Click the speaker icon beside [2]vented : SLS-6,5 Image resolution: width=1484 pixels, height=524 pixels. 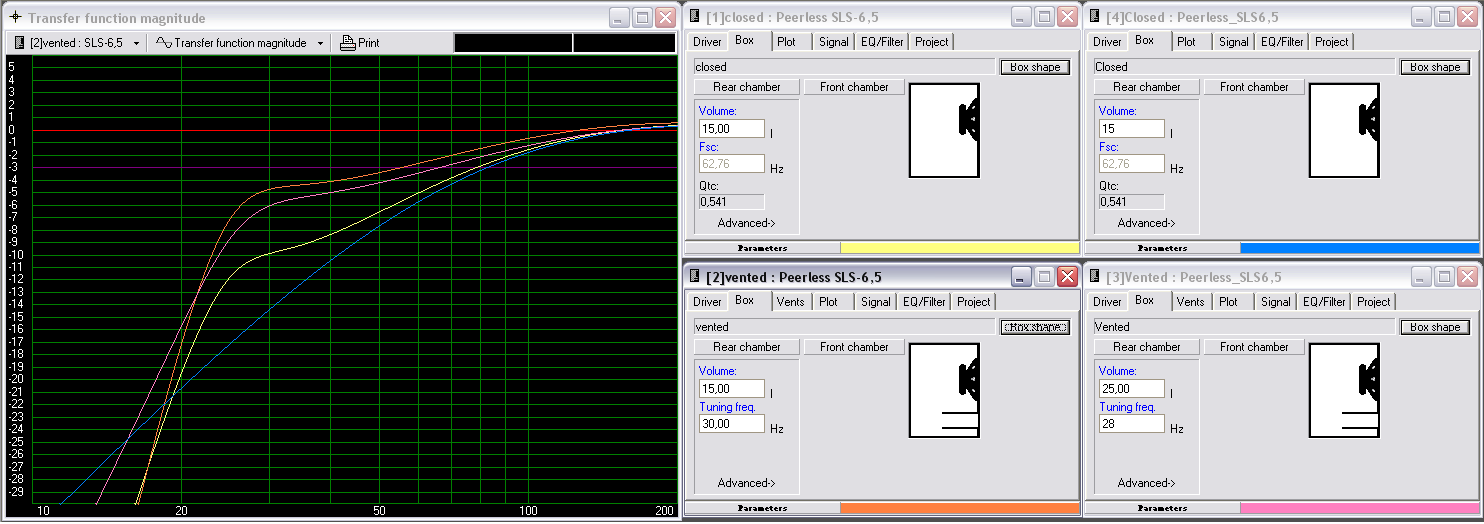pyautogui.click(x=20, y=43)
